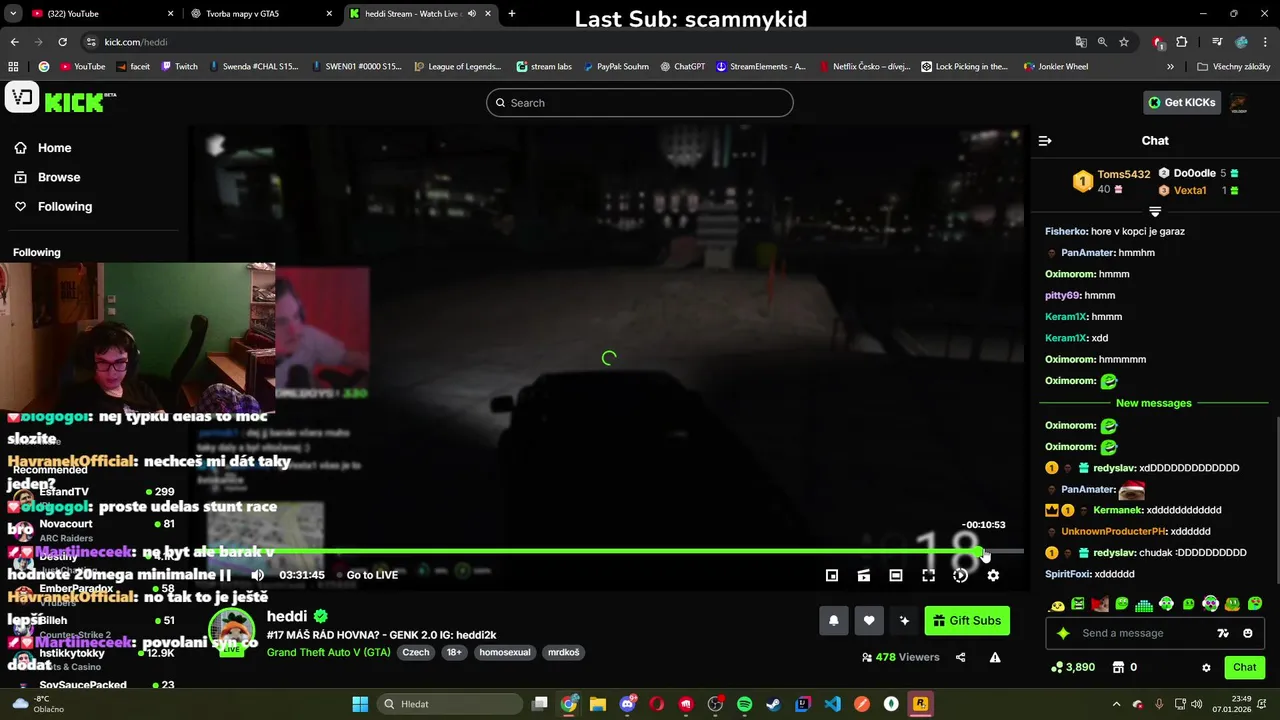This screenshot has width=1280, height=720.
Task: Toggle notifications with the bell button
Action: (834, 621)
